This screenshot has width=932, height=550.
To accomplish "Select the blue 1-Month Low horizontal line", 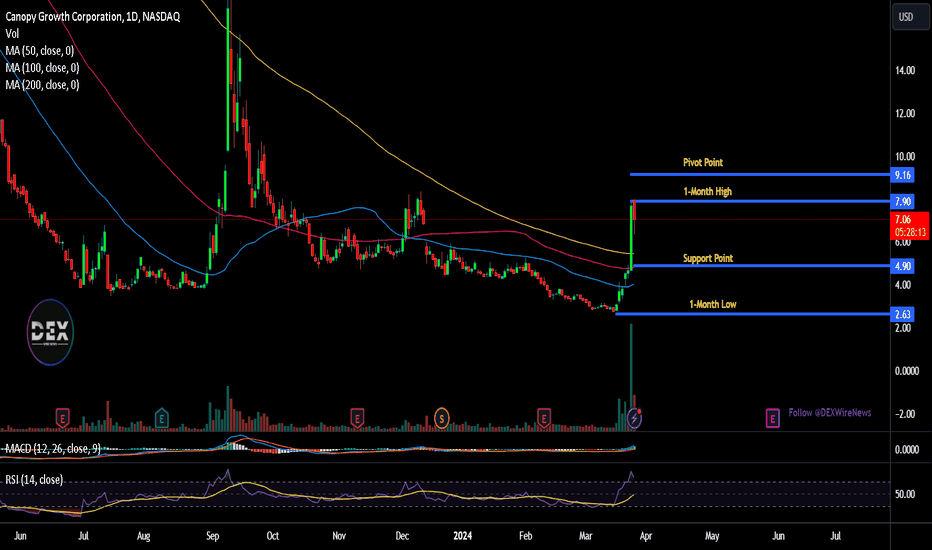I will click(752, 314).
